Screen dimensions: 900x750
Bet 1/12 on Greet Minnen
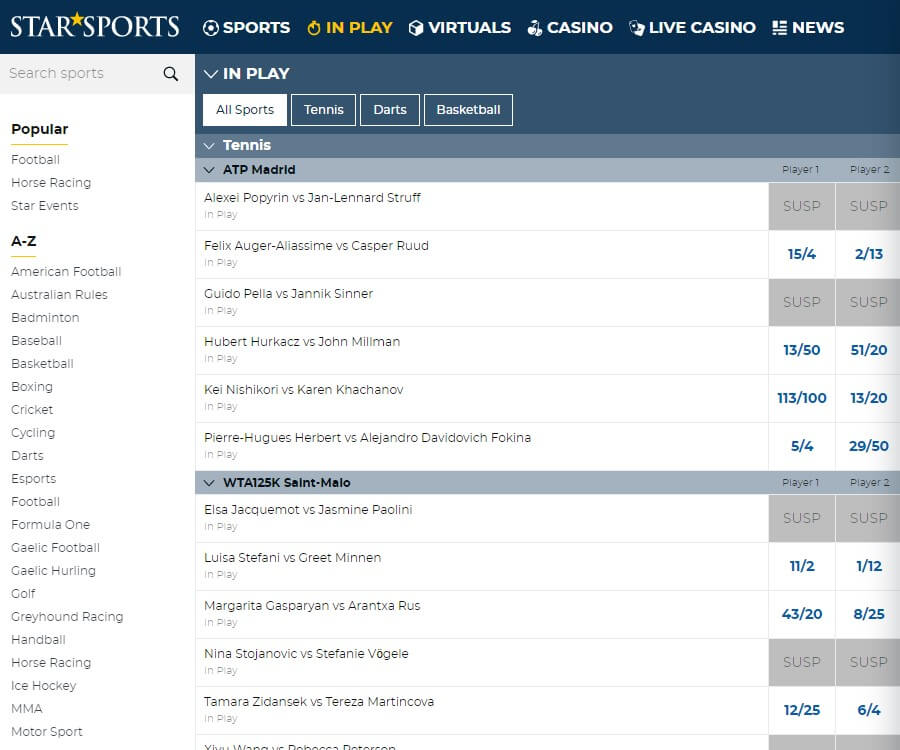(868, 566)
